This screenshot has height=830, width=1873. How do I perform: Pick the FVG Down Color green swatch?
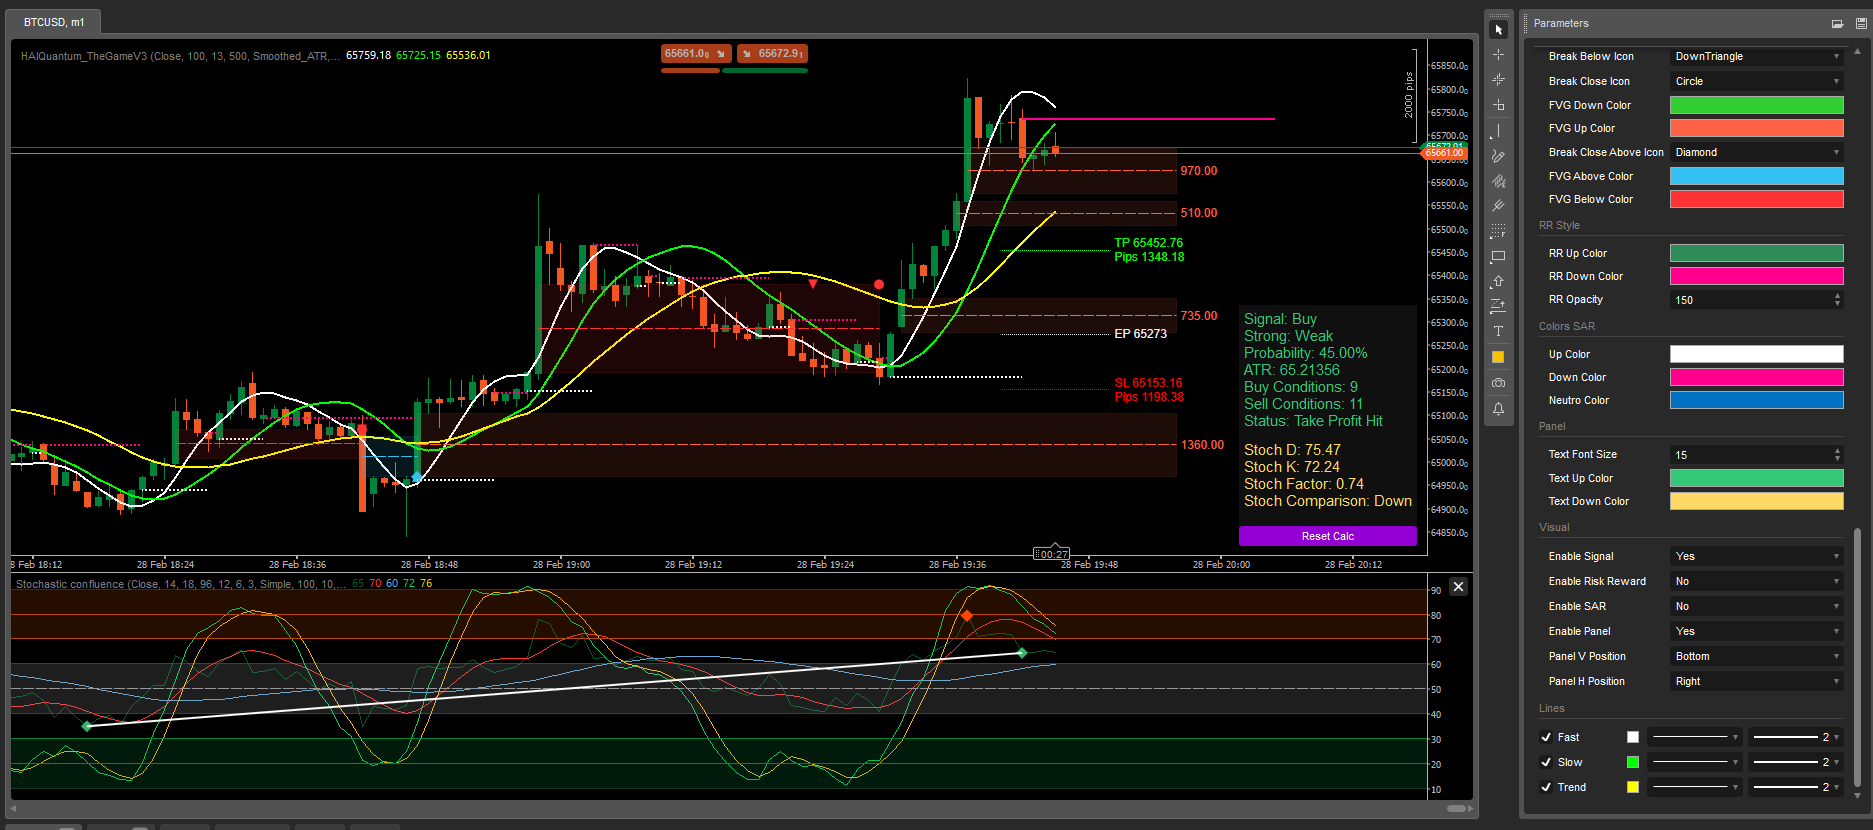click(1756, 105)
